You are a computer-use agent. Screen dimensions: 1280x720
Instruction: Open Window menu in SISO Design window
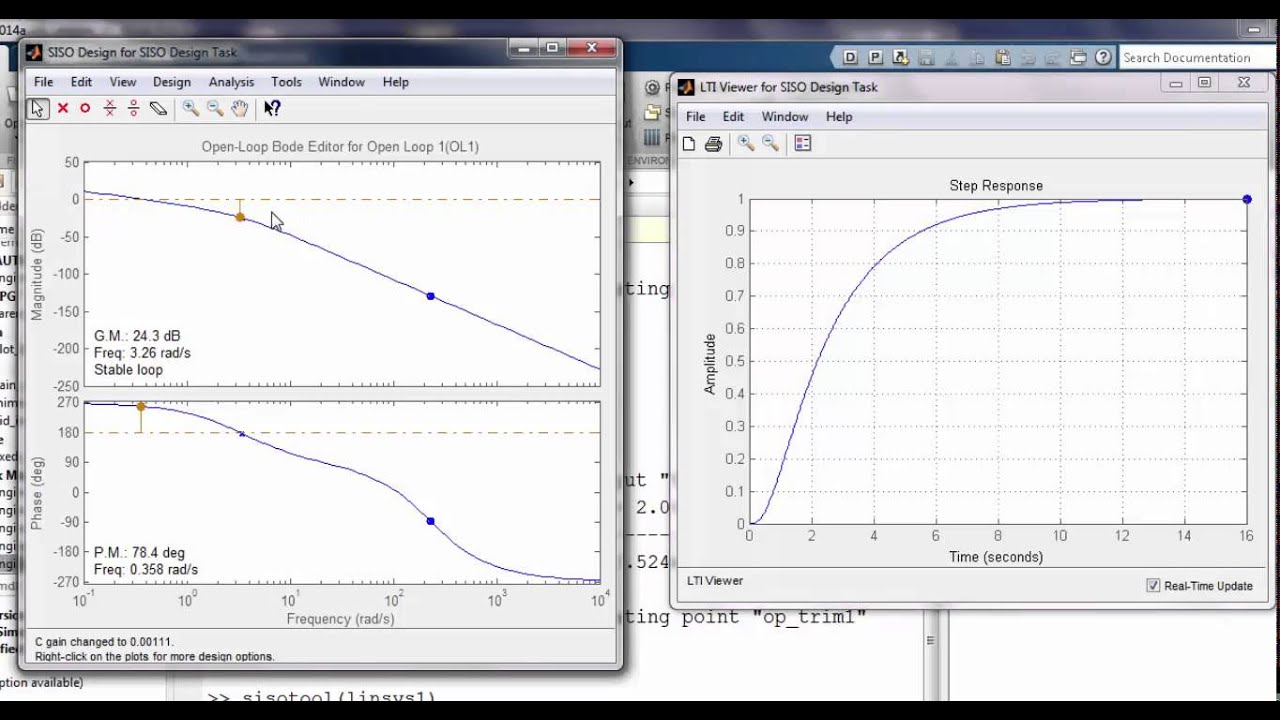[342, 82]
